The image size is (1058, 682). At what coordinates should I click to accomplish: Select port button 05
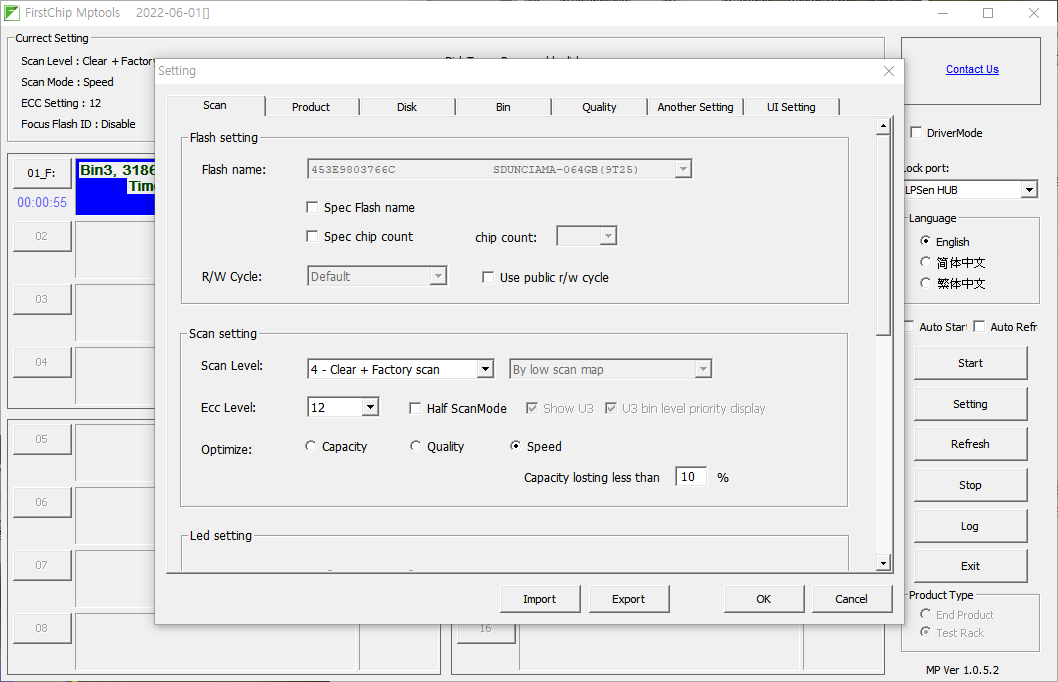[x=42, y=439]
